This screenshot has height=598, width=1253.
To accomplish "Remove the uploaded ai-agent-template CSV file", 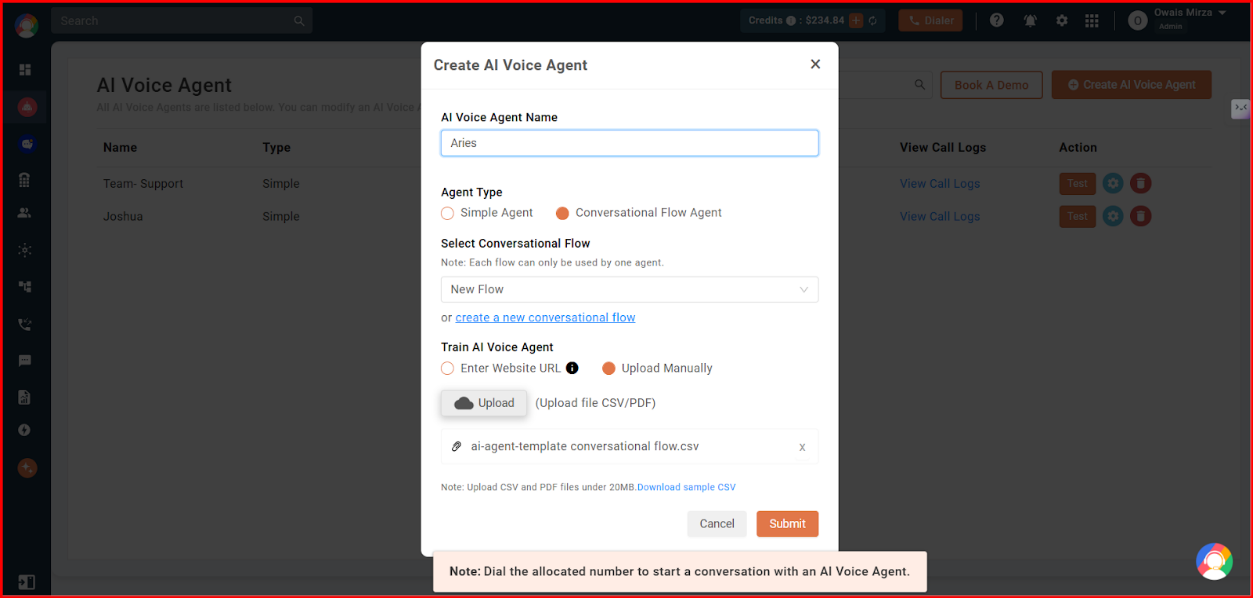I will 802,447.
